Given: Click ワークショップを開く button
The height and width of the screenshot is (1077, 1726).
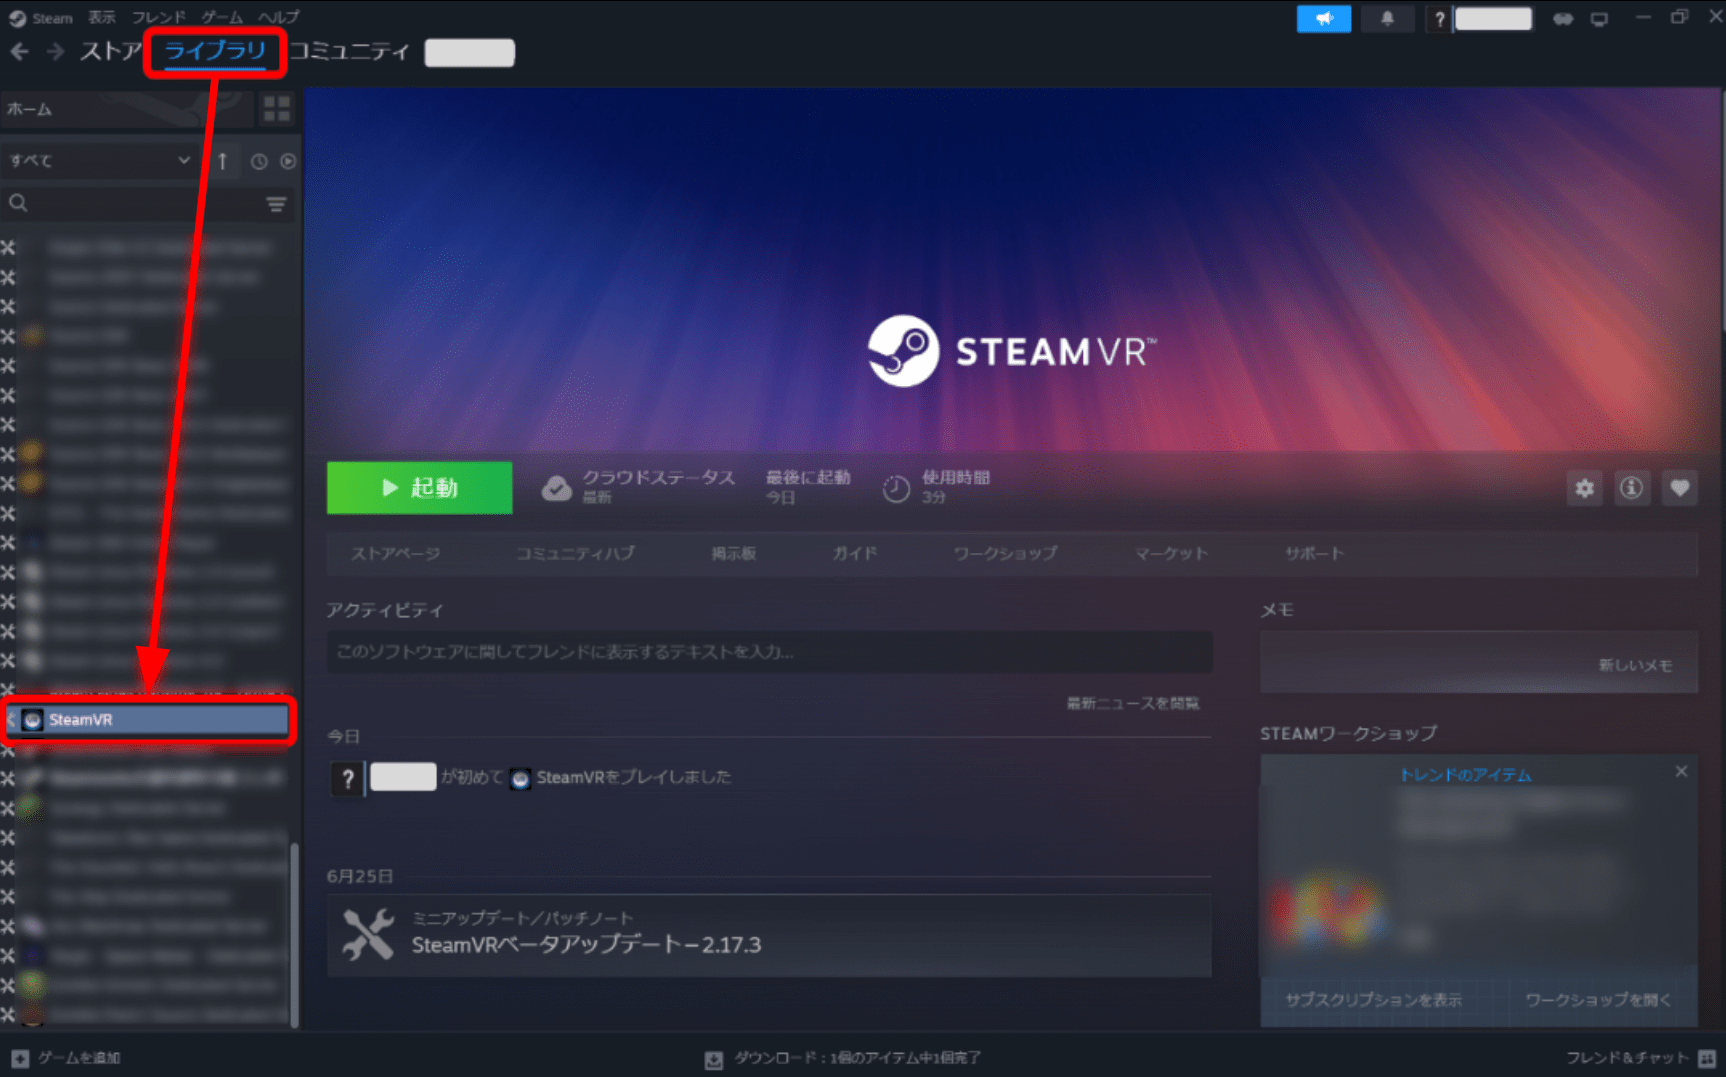Looking at the screenshot, I should tap(1597, 999).
